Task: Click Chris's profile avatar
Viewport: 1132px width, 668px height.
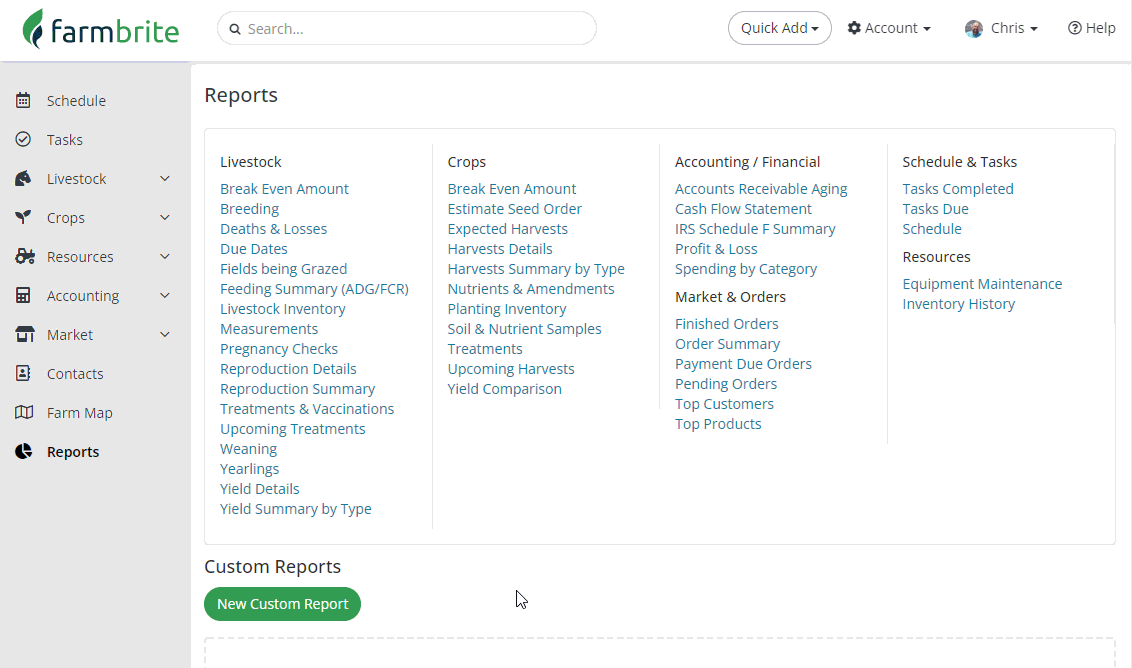Action: 974,29
